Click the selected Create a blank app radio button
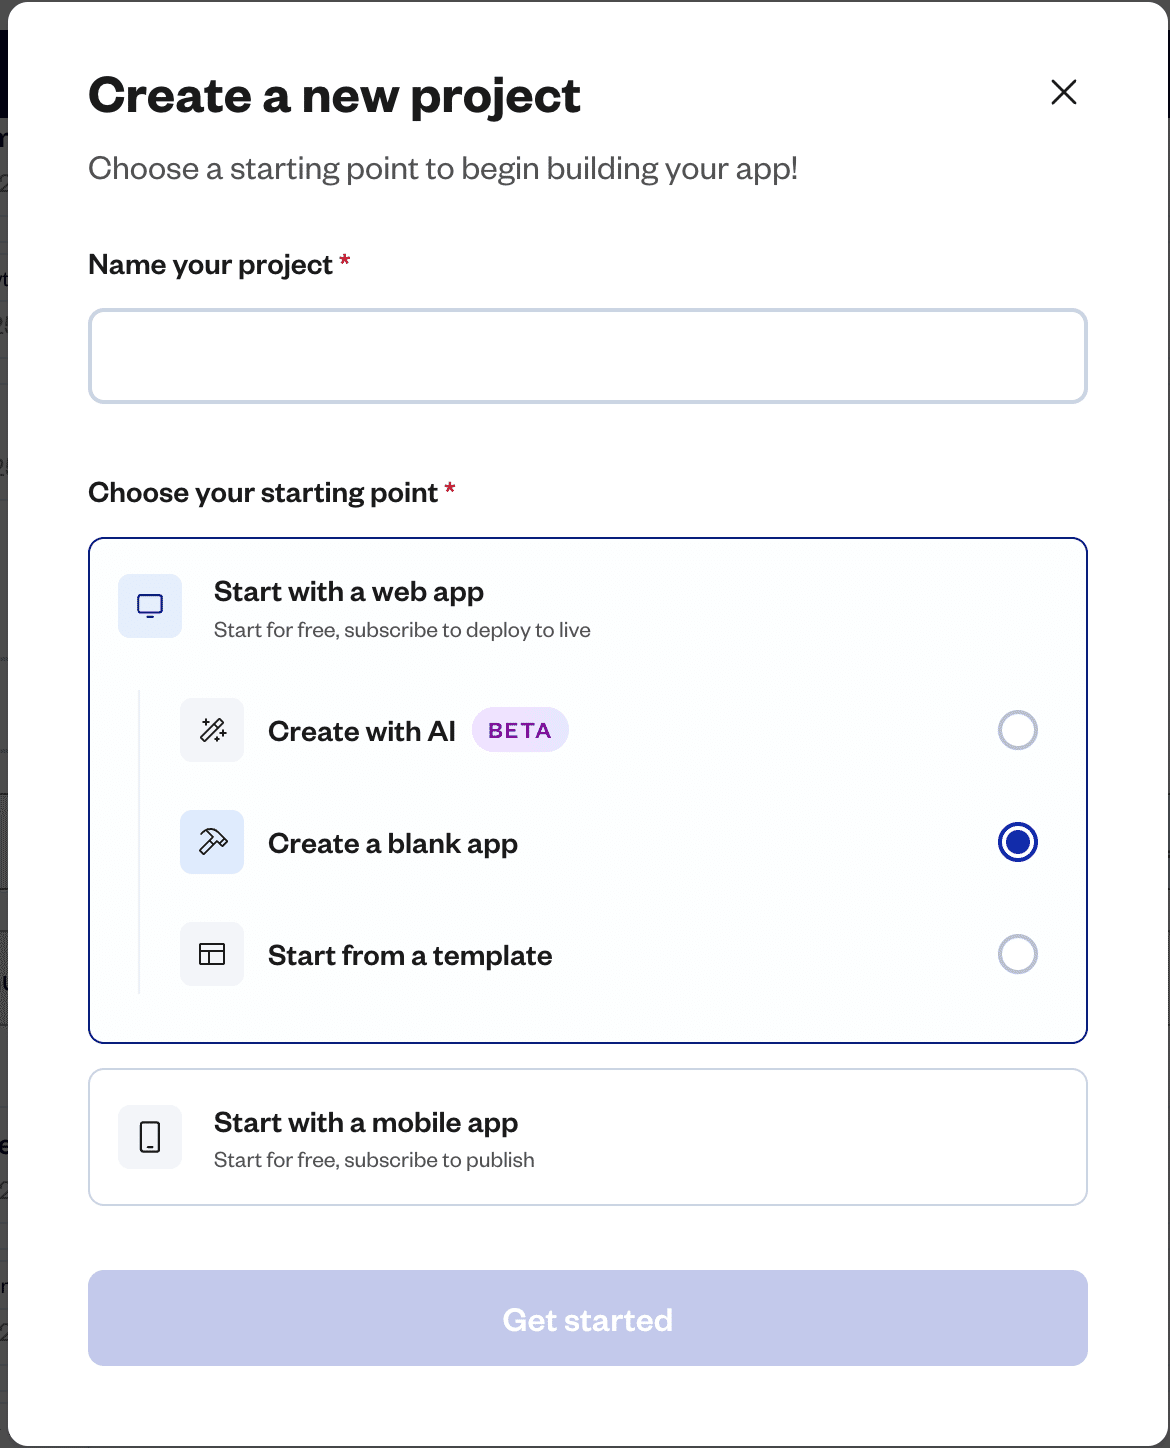The height and width of the screenshot is (1448, 1170). [1017, 842]
